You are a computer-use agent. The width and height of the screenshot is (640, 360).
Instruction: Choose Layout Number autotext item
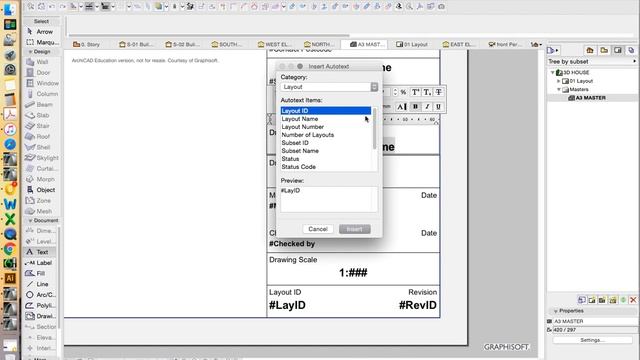[302, 127]
